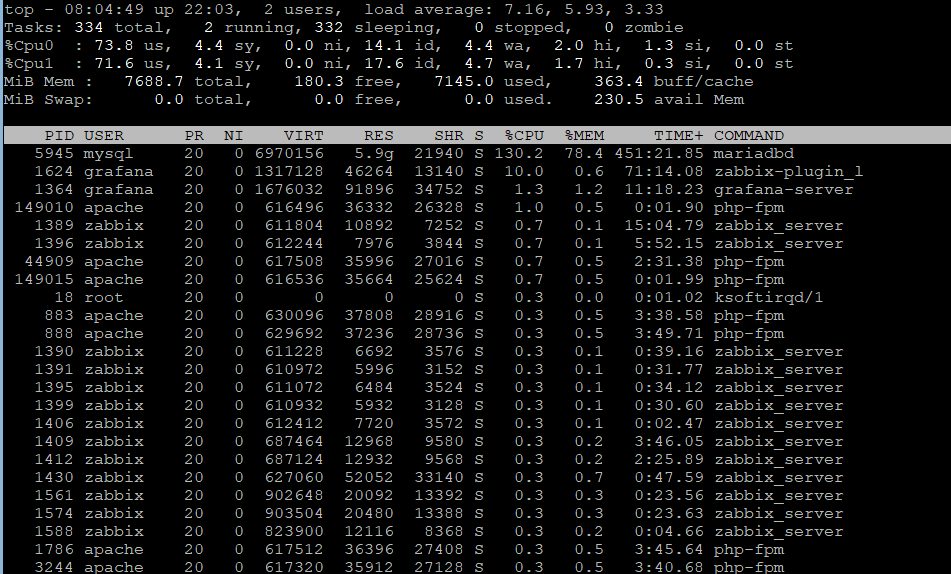Click the root user entry
This screenshot has height=574, width=951.
(104, 297)
